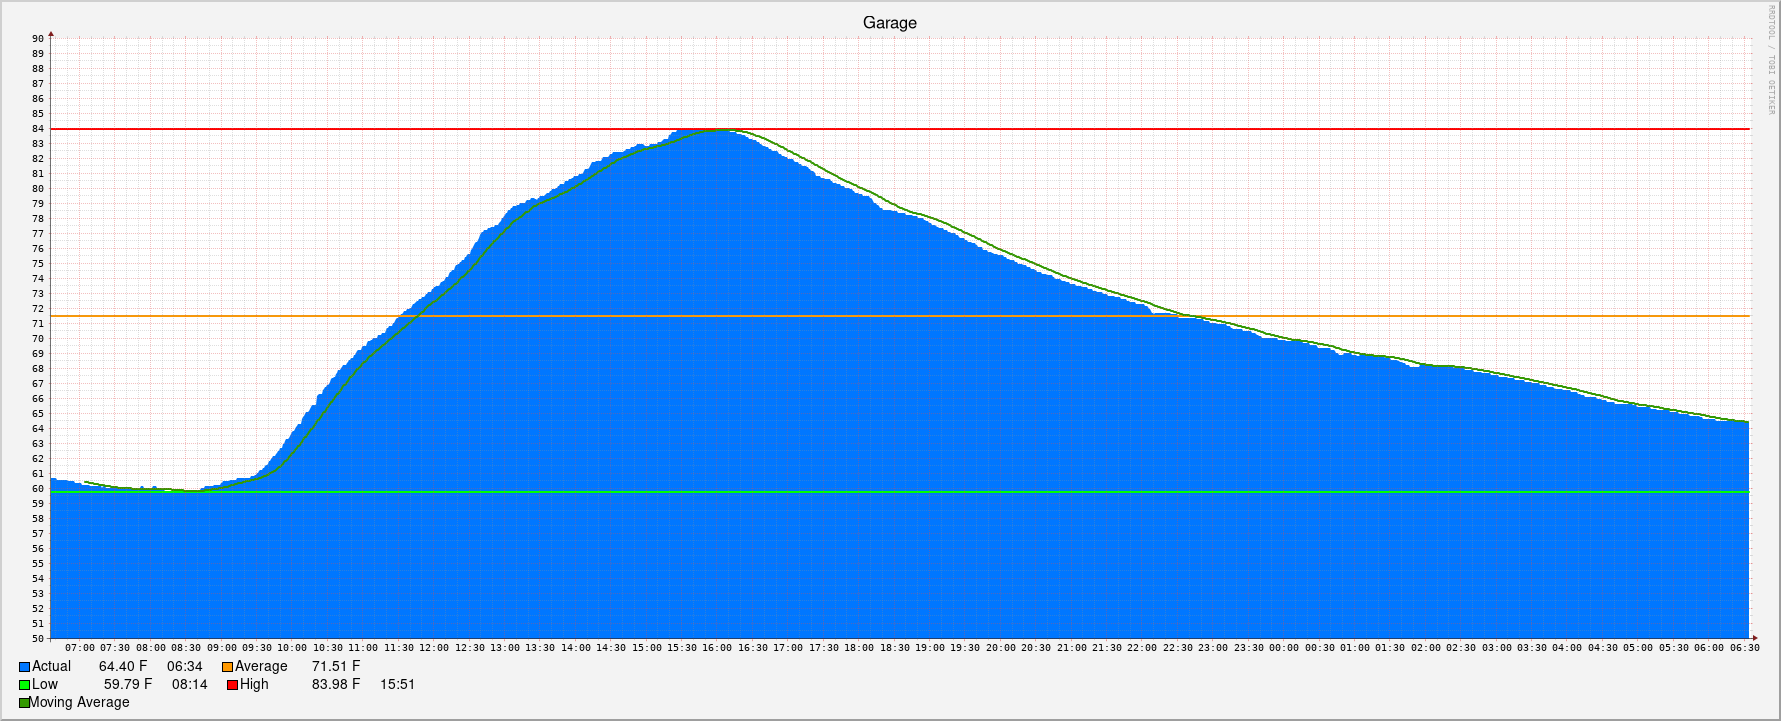This screenshot has width=1781, height=721.
Task: Click the 16:00 label on the time axis
Action: 717,648
